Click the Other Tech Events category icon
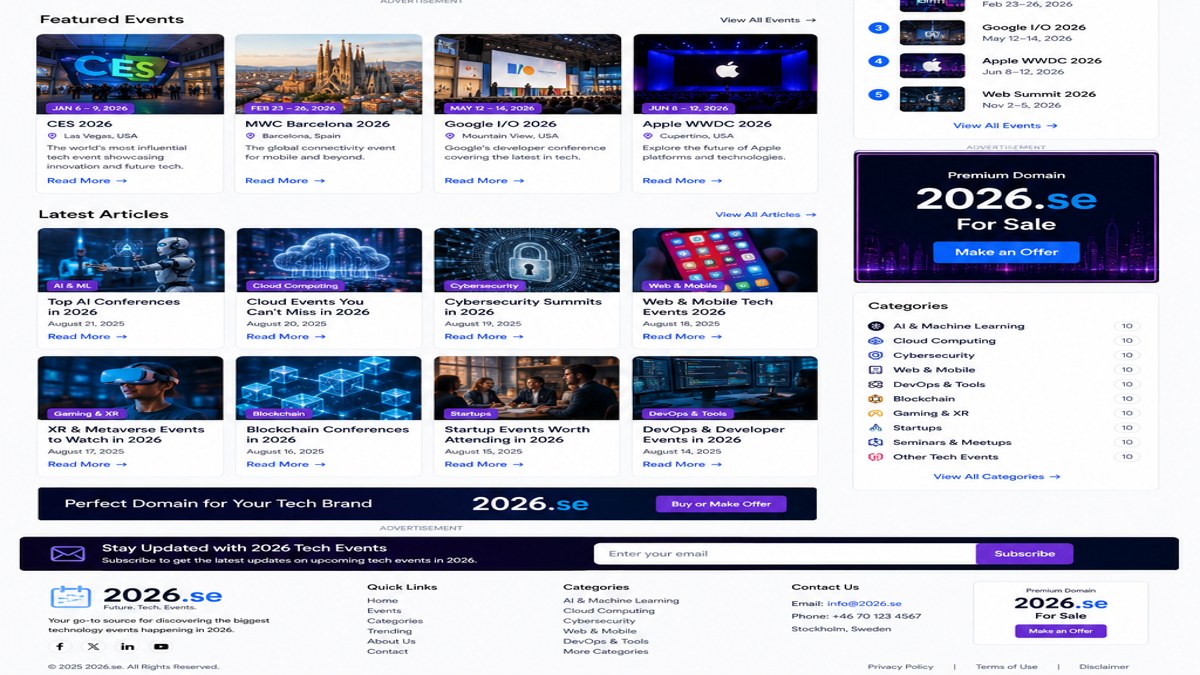The height and width of the screenshot is (675, 1200). (875, 457)
